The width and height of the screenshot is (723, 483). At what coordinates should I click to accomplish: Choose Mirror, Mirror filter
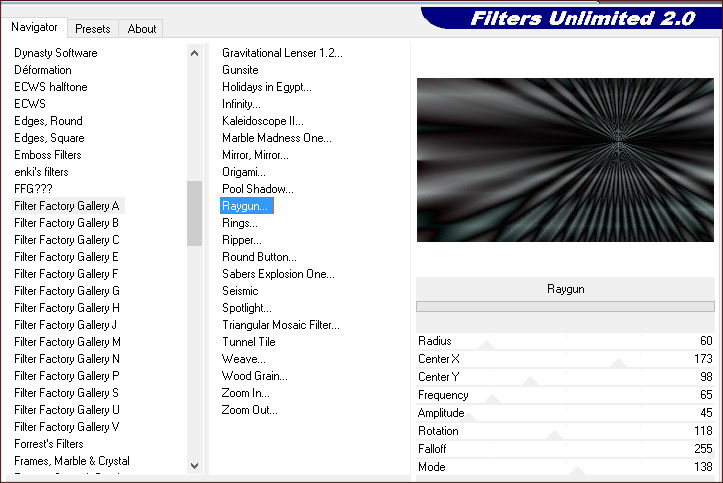(x=255, y=155)
